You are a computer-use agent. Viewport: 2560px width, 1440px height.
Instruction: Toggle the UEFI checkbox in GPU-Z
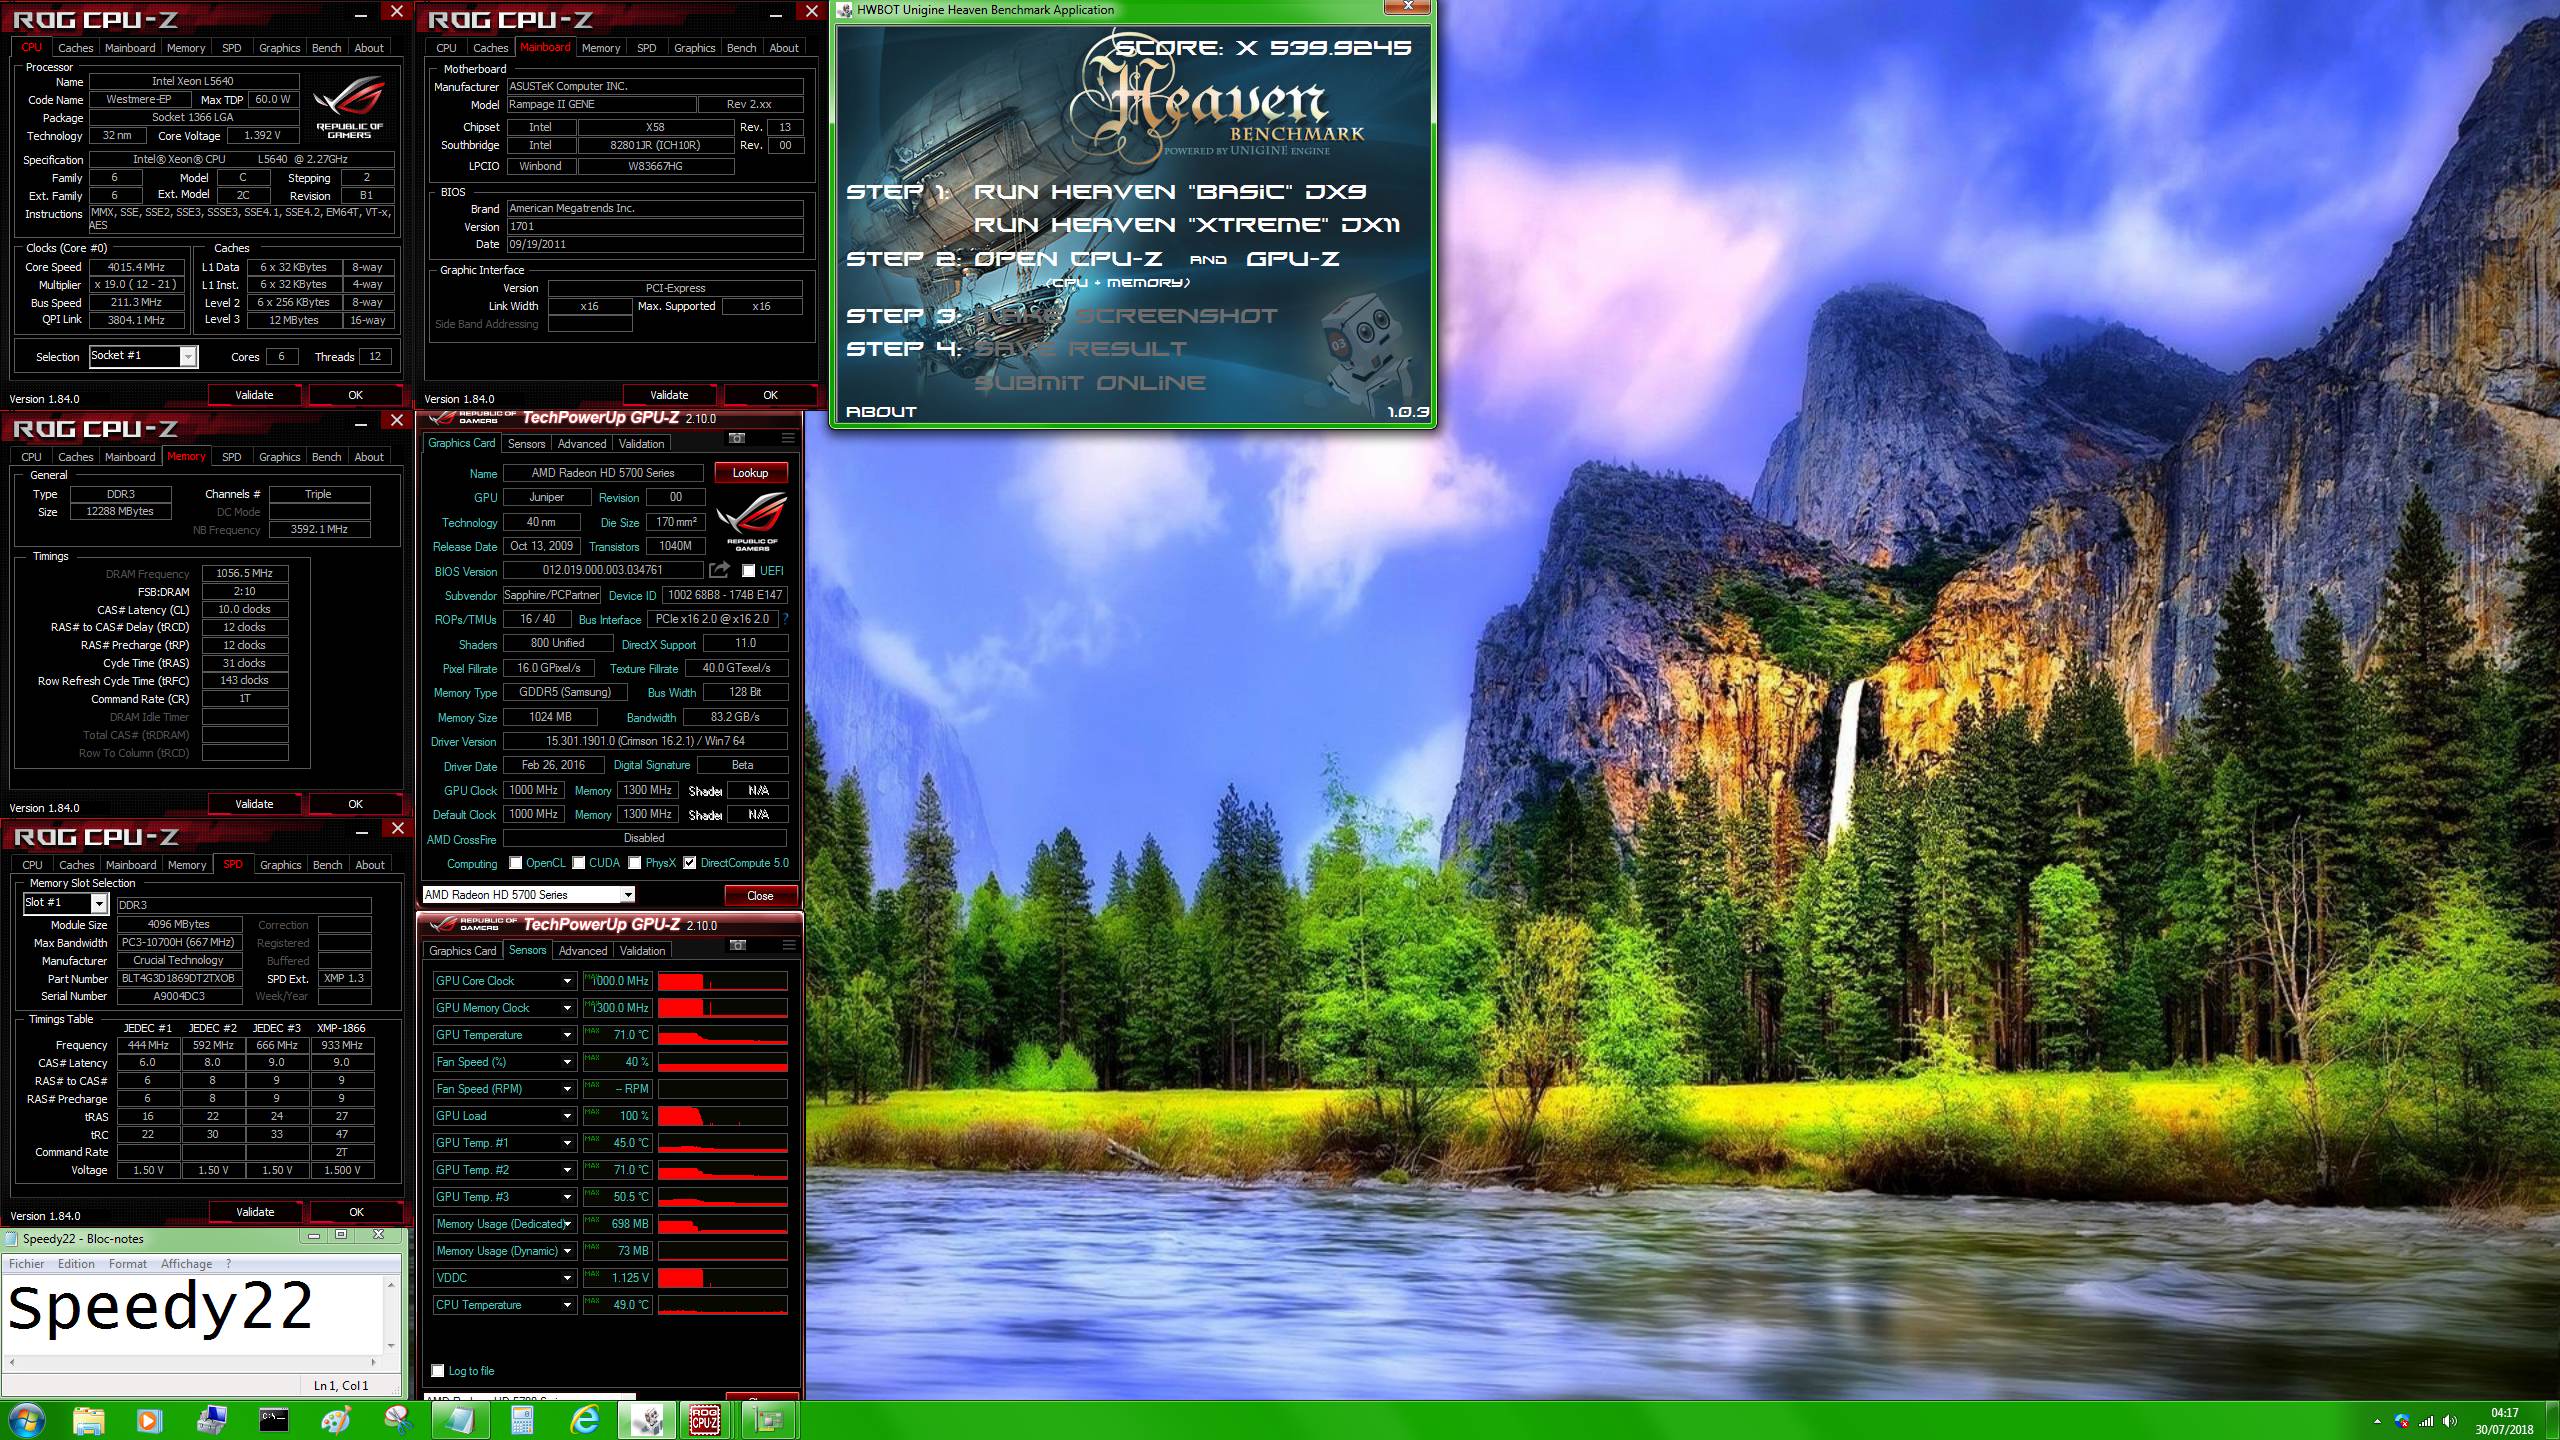pos(748,571)
